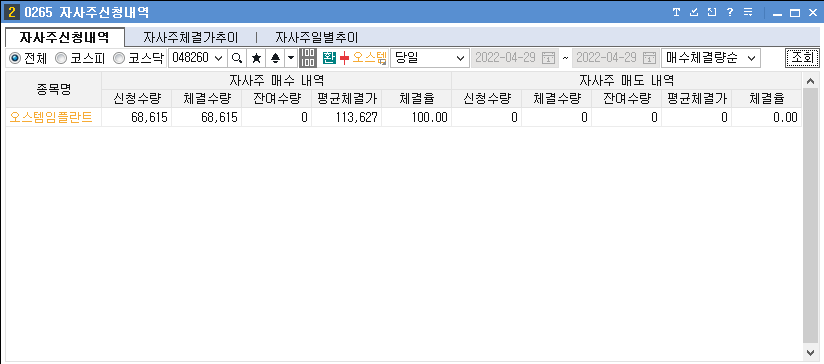Open the end date calendar picker

650,58
